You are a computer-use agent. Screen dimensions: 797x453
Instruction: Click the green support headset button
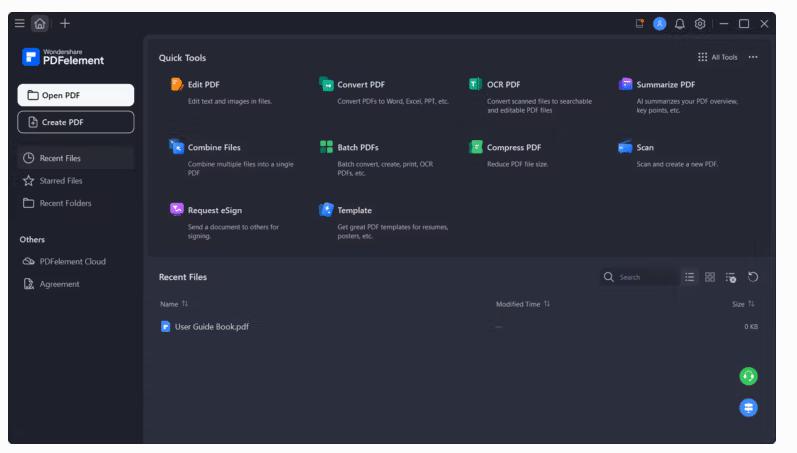748,376
